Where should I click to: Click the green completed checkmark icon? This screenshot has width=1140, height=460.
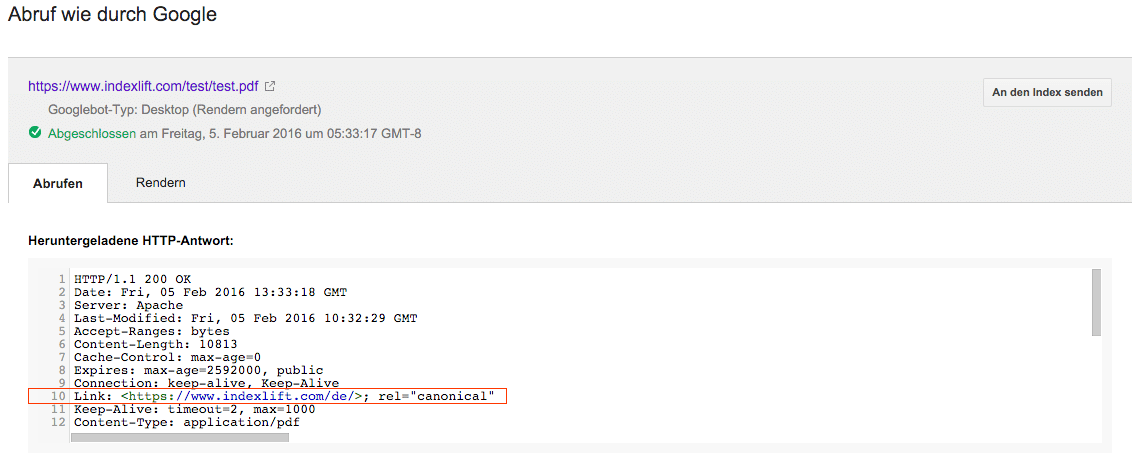(x=34, y=133)
